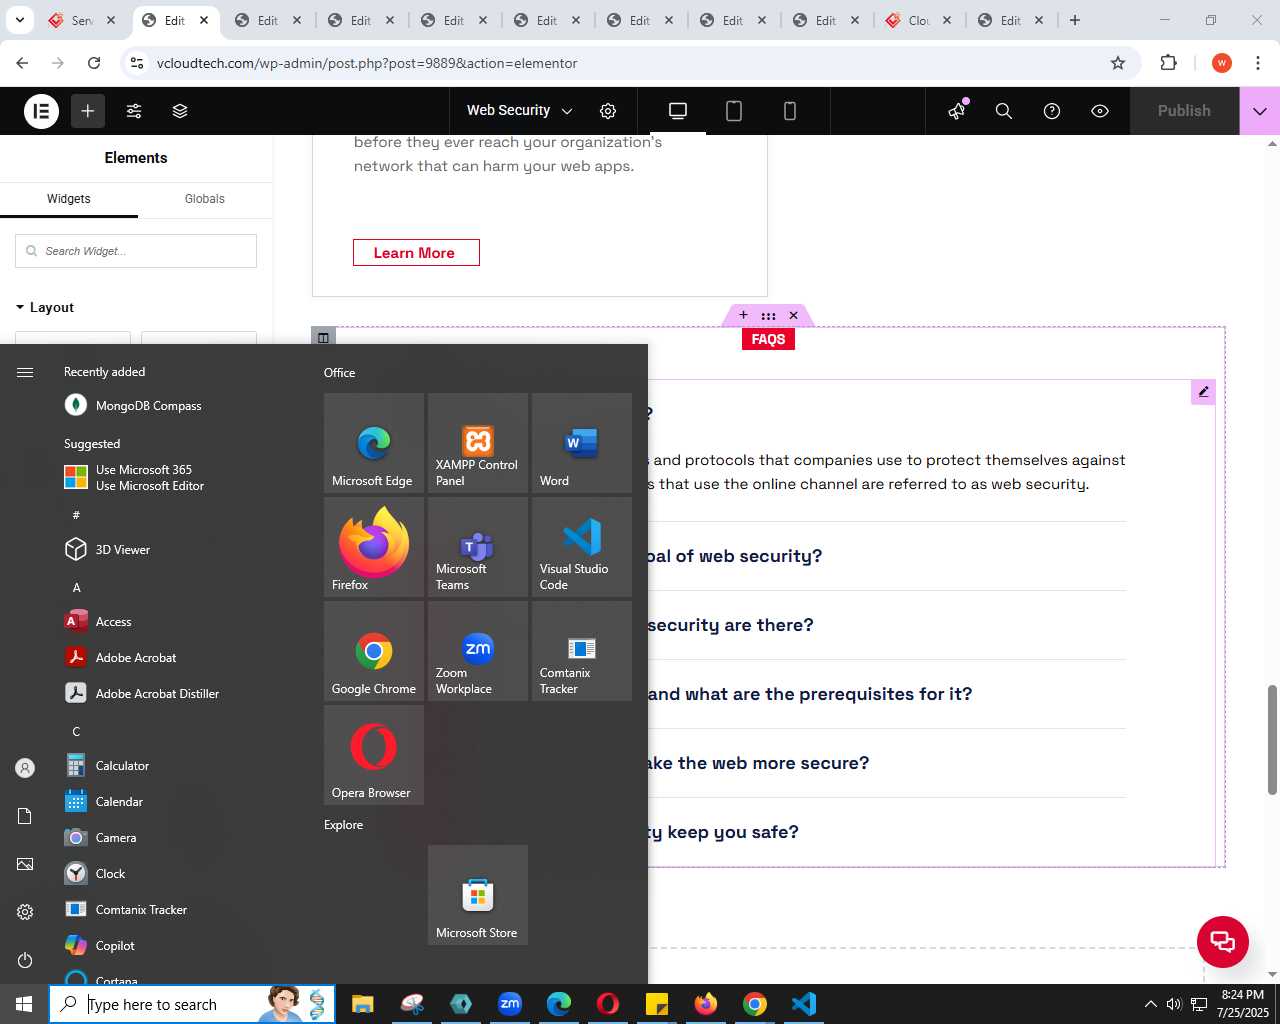Focus the Search Widget field
Viewport: 1280px width, 1024px height.
click(x=136, y=251)
